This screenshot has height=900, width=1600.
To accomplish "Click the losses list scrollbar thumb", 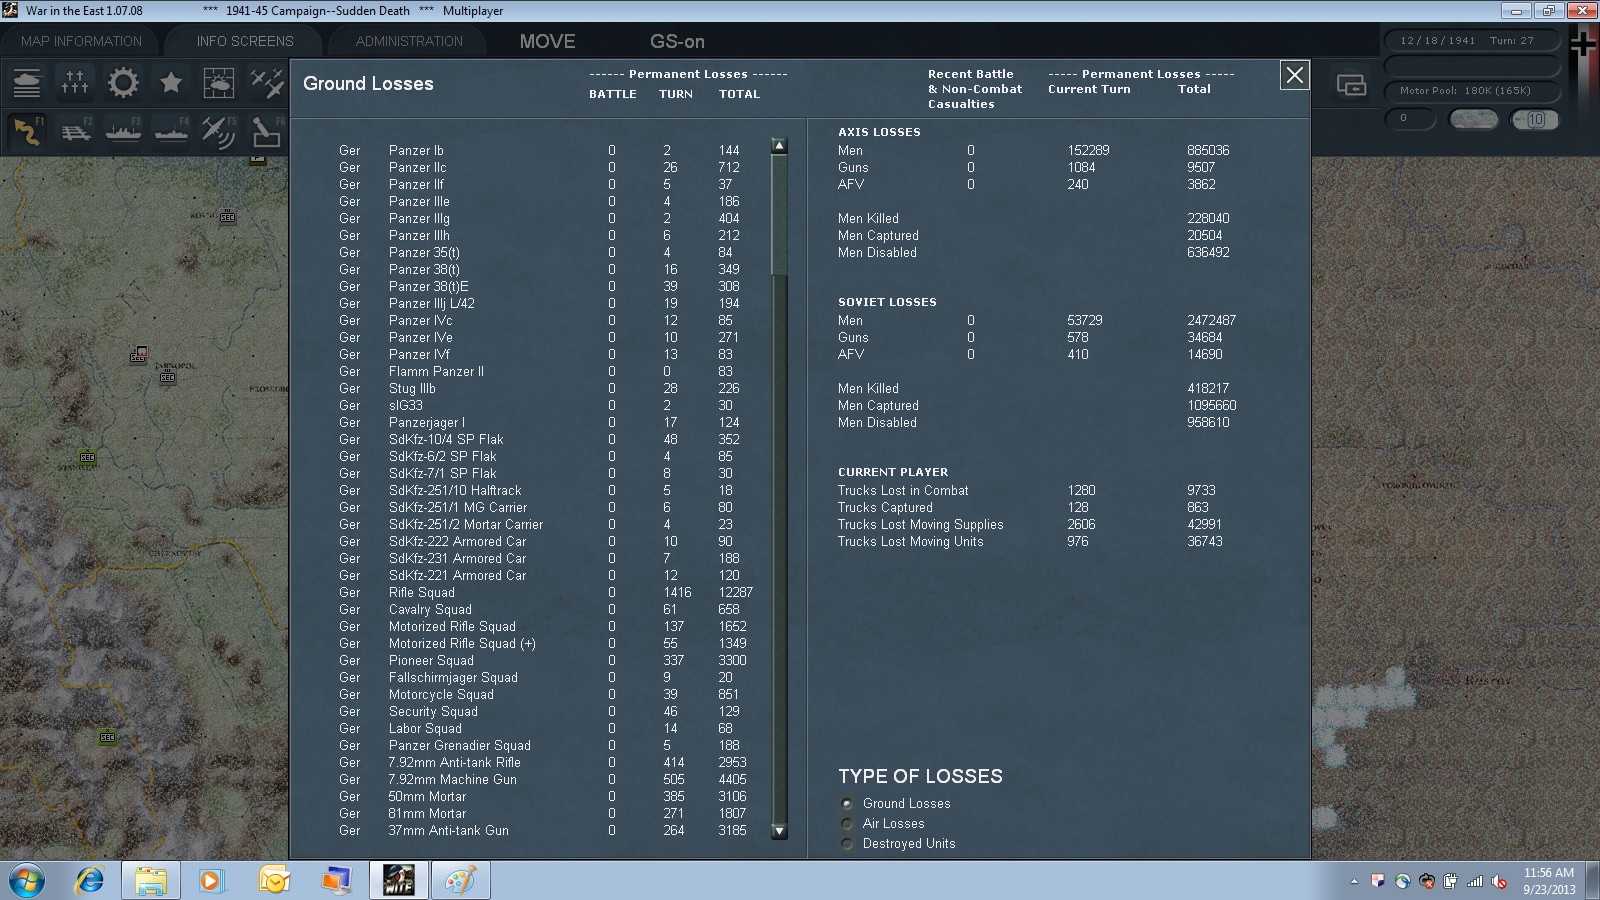I will [779, 214].
